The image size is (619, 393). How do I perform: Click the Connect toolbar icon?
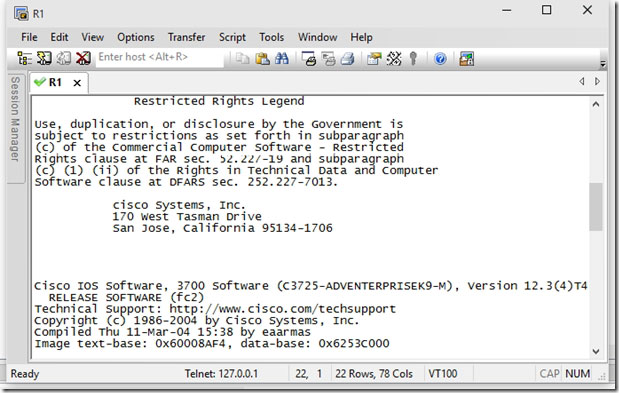pos(44,58)
